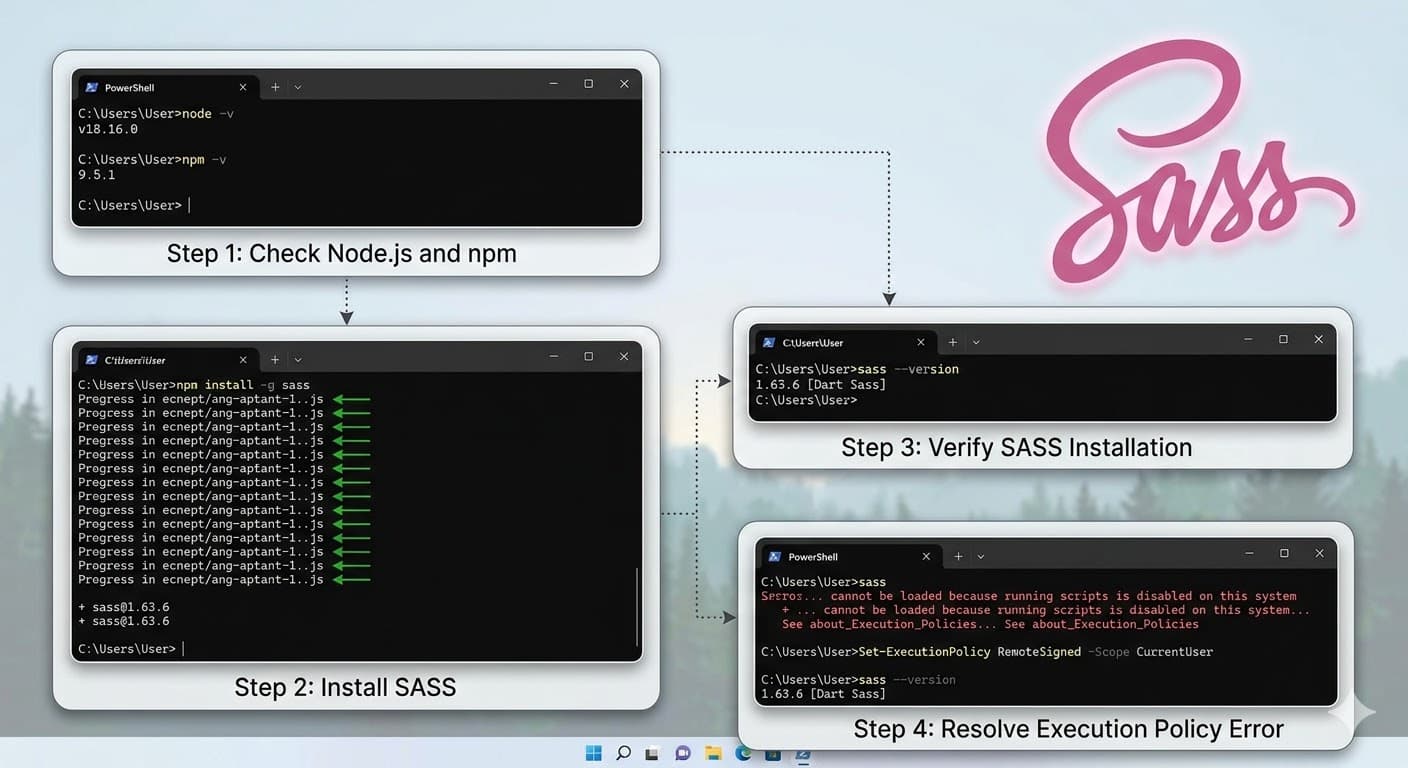Minimize the Step 1 PowerShell window
The height and width of the screenshot is (768, 1408).
click(x=553, y=85)
